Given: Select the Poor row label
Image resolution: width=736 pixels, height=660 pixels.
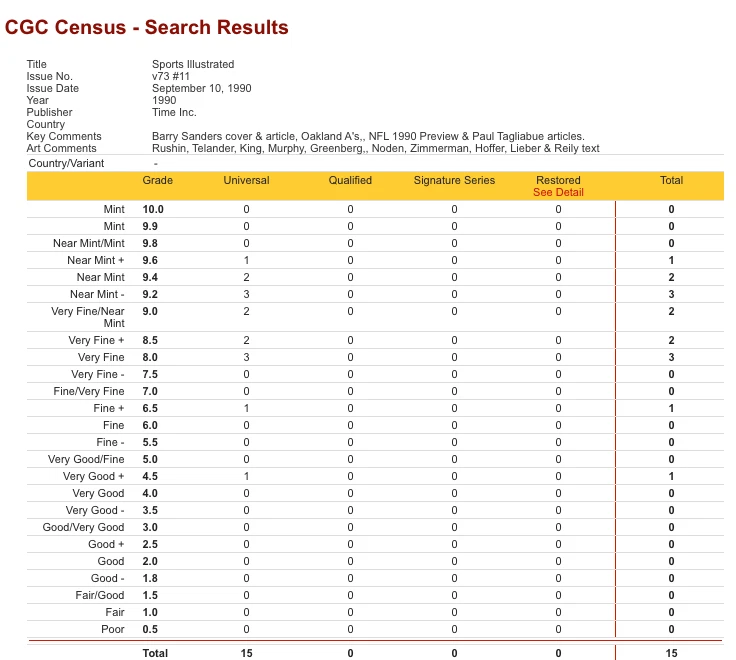Looking at the screenshot, I should pos(113,629).
